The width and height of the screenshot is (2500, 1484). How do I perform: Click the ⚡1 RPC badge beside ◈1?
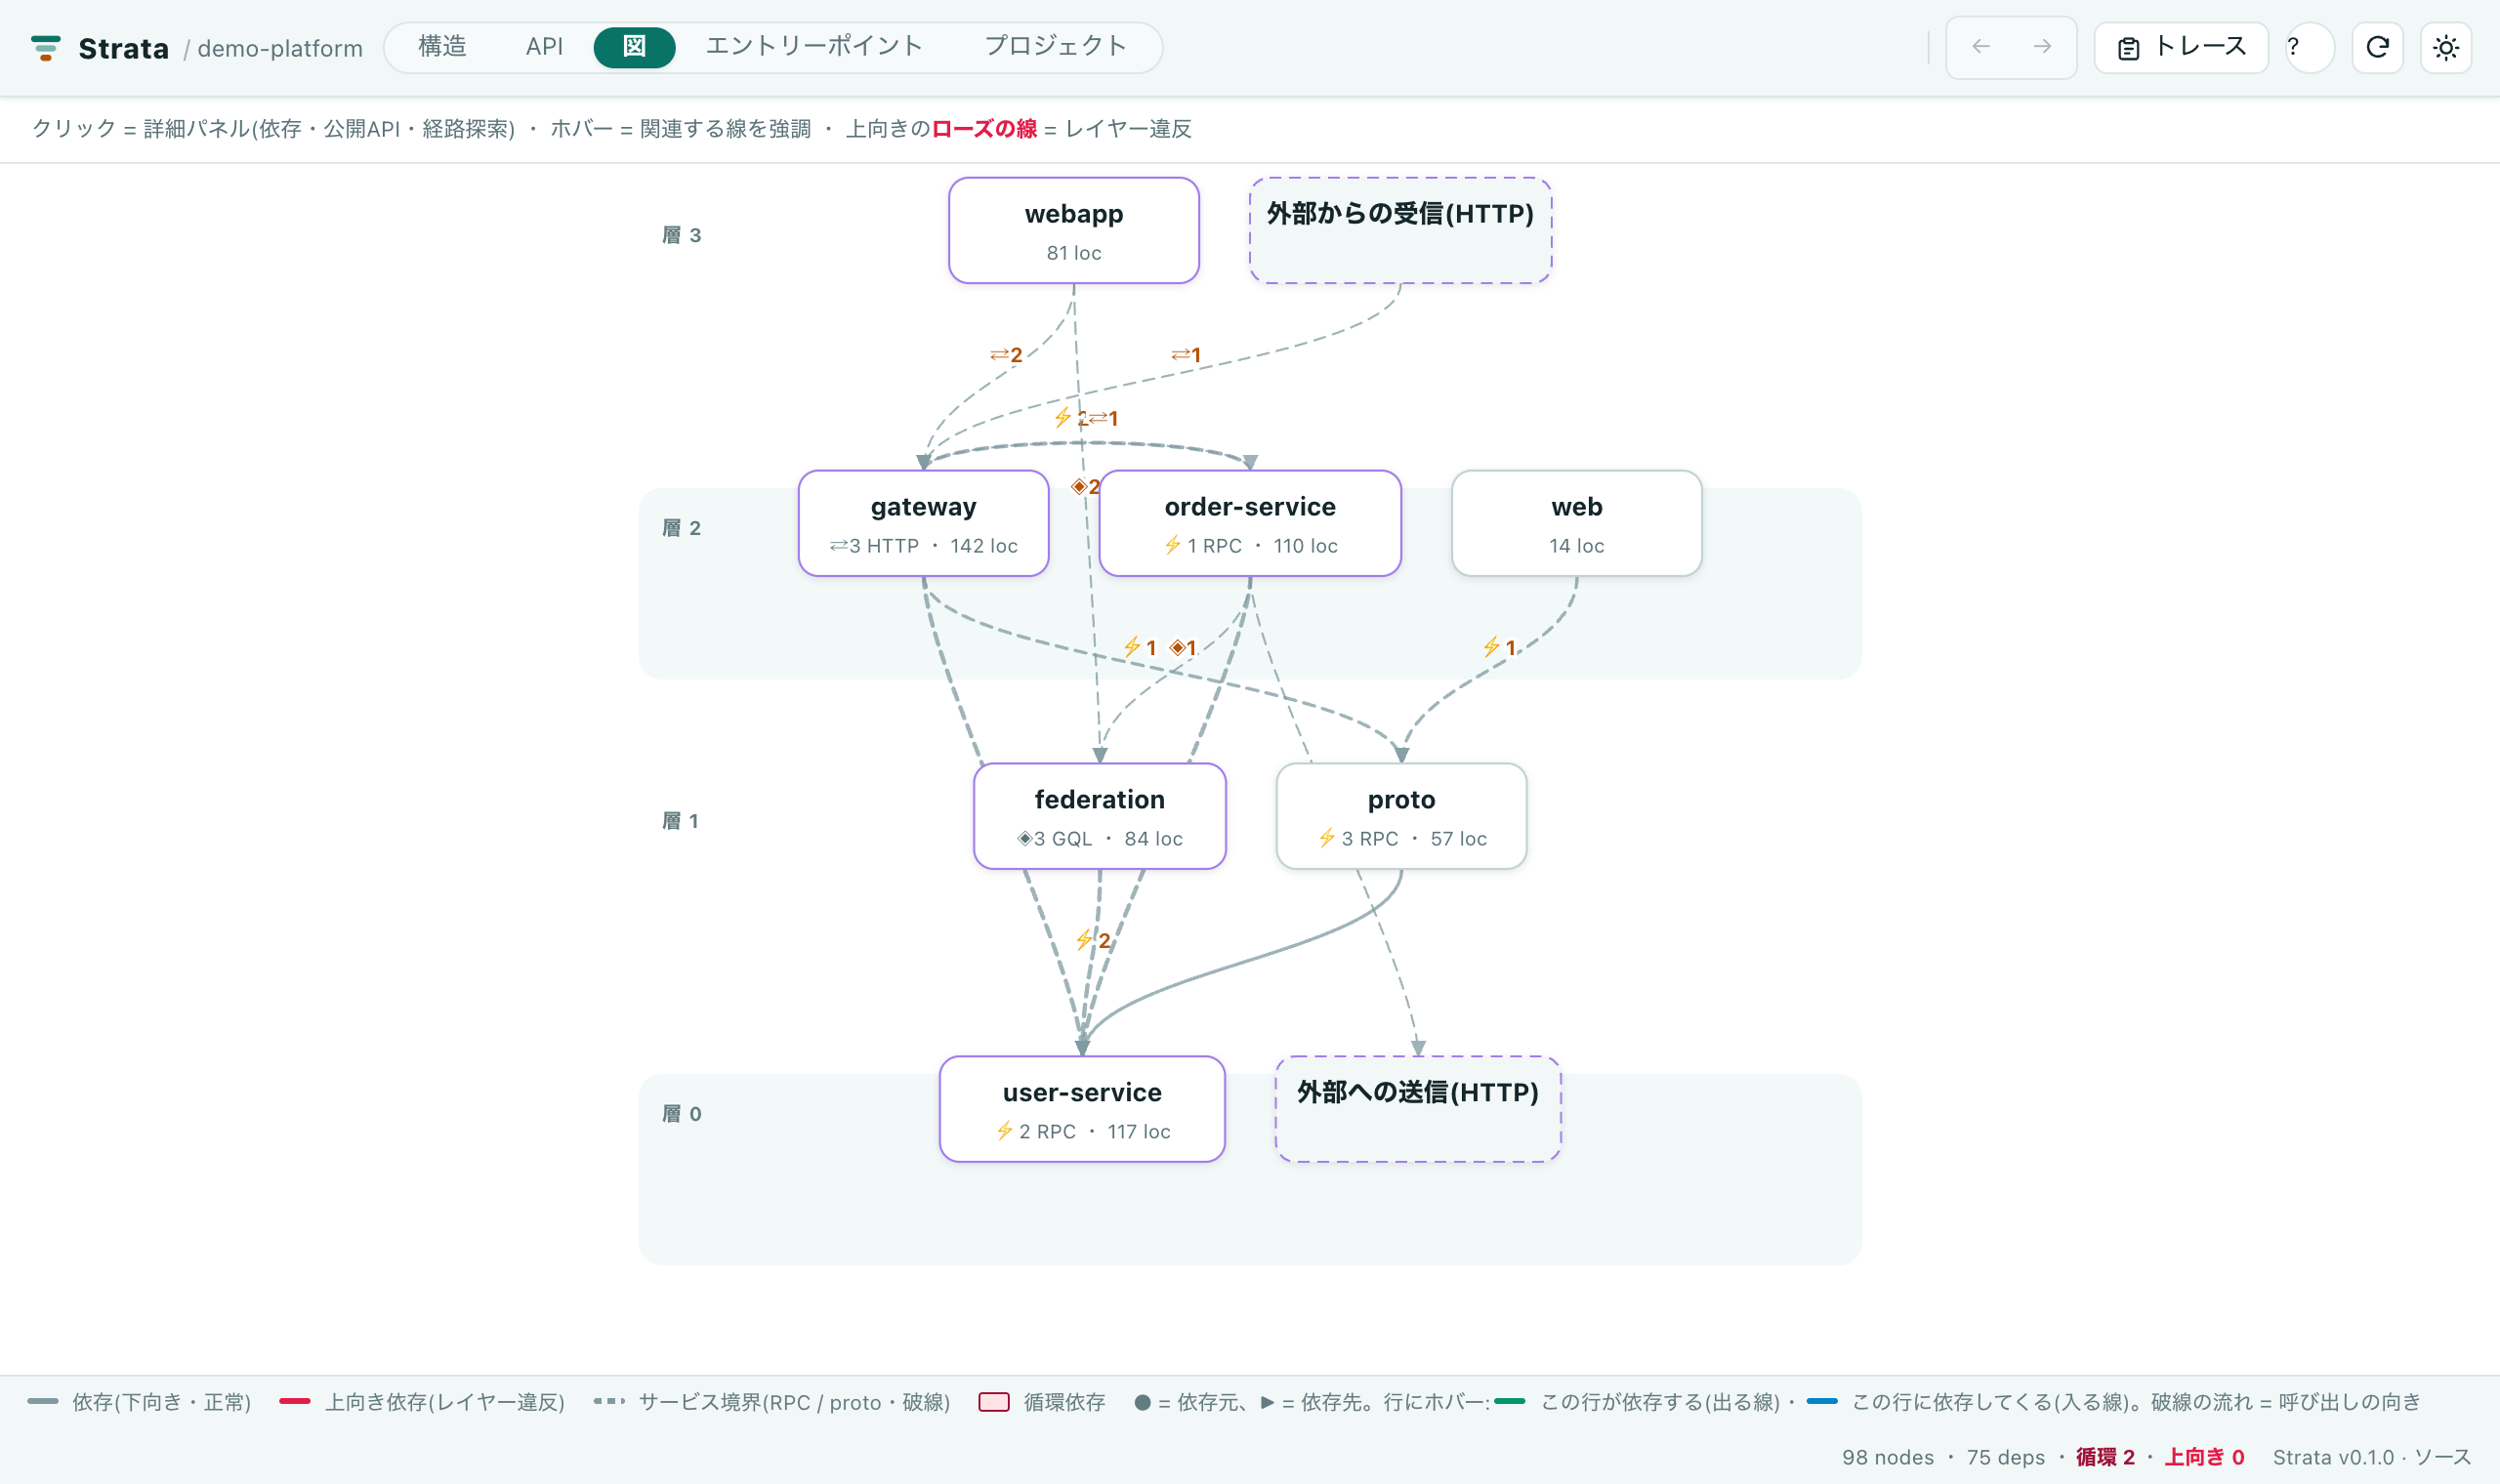(1140, 648)
